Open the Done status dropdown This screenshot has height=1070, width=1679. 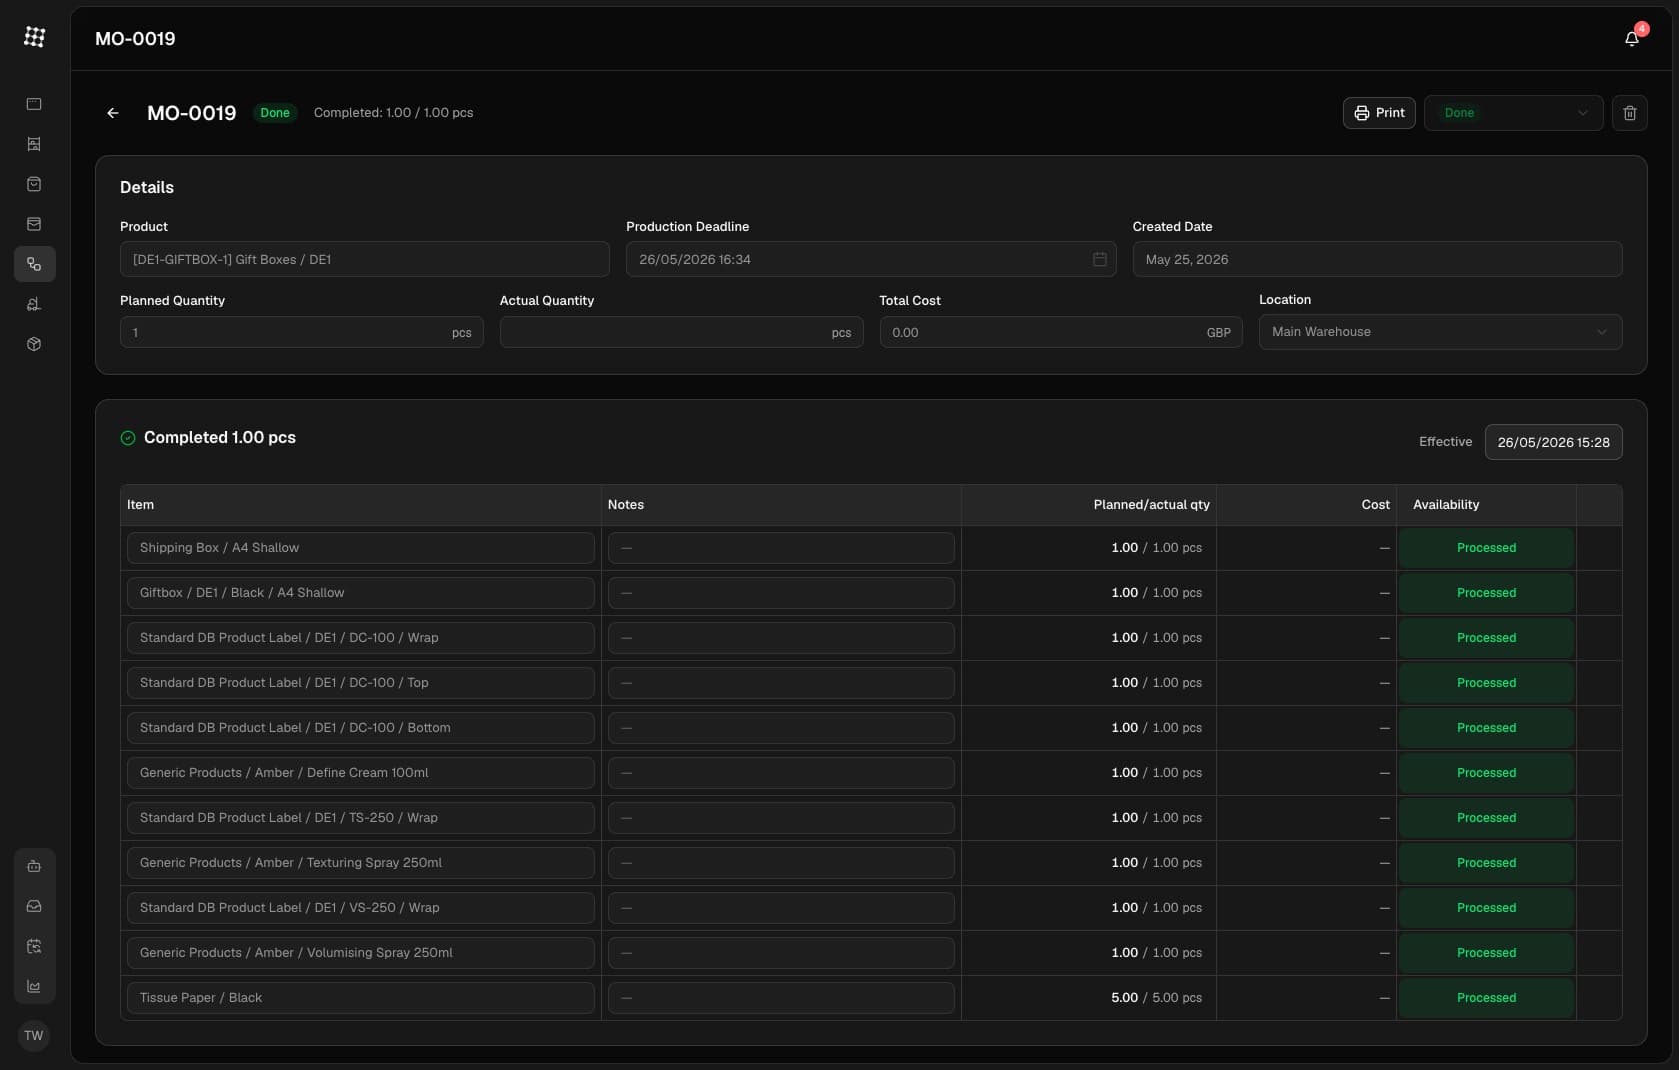[x=1514, y=113]
